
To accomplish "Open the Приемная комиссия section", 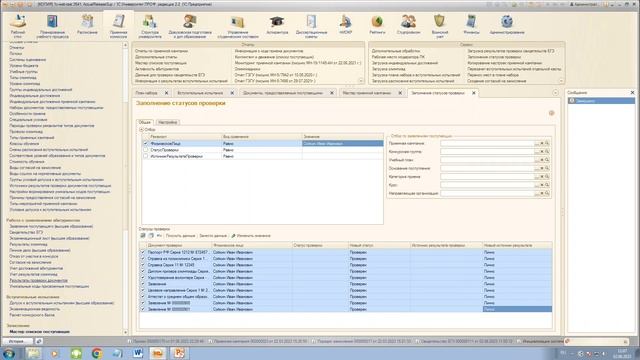I will pyautogui.click(x=118, y=26).
